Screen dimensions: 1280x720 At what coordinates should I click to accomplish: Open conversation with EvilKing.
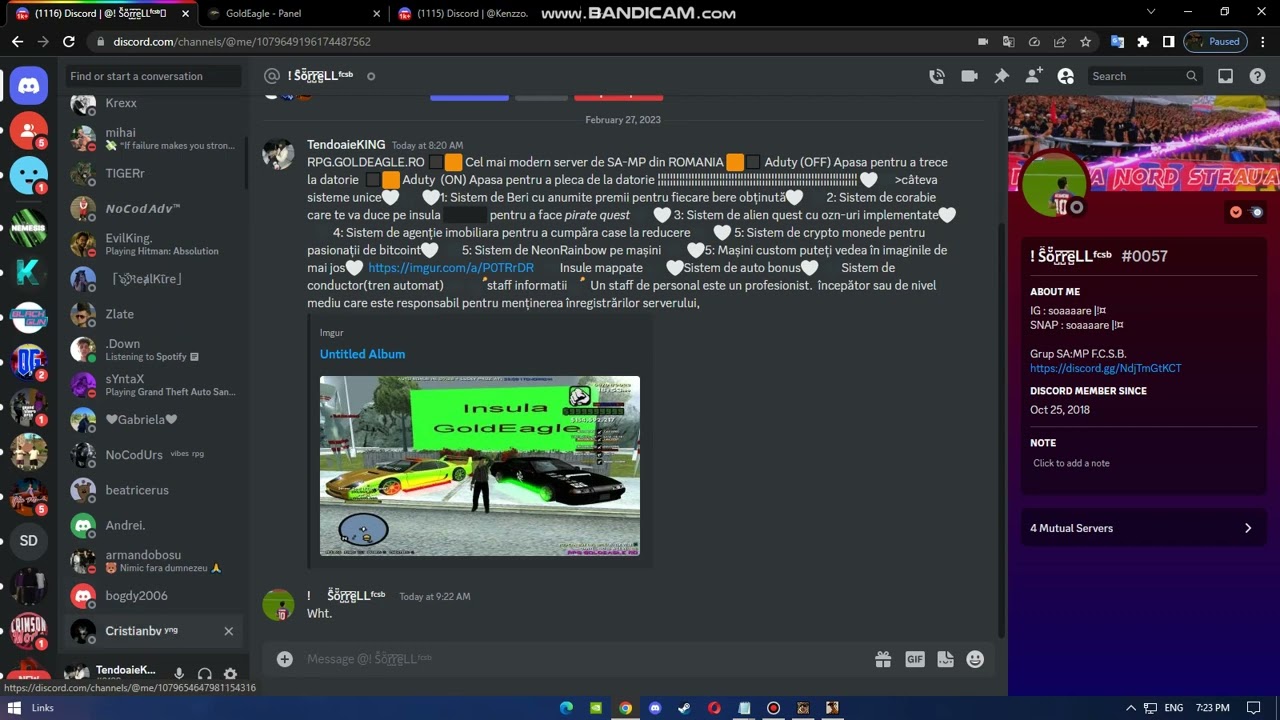point(153,244)
